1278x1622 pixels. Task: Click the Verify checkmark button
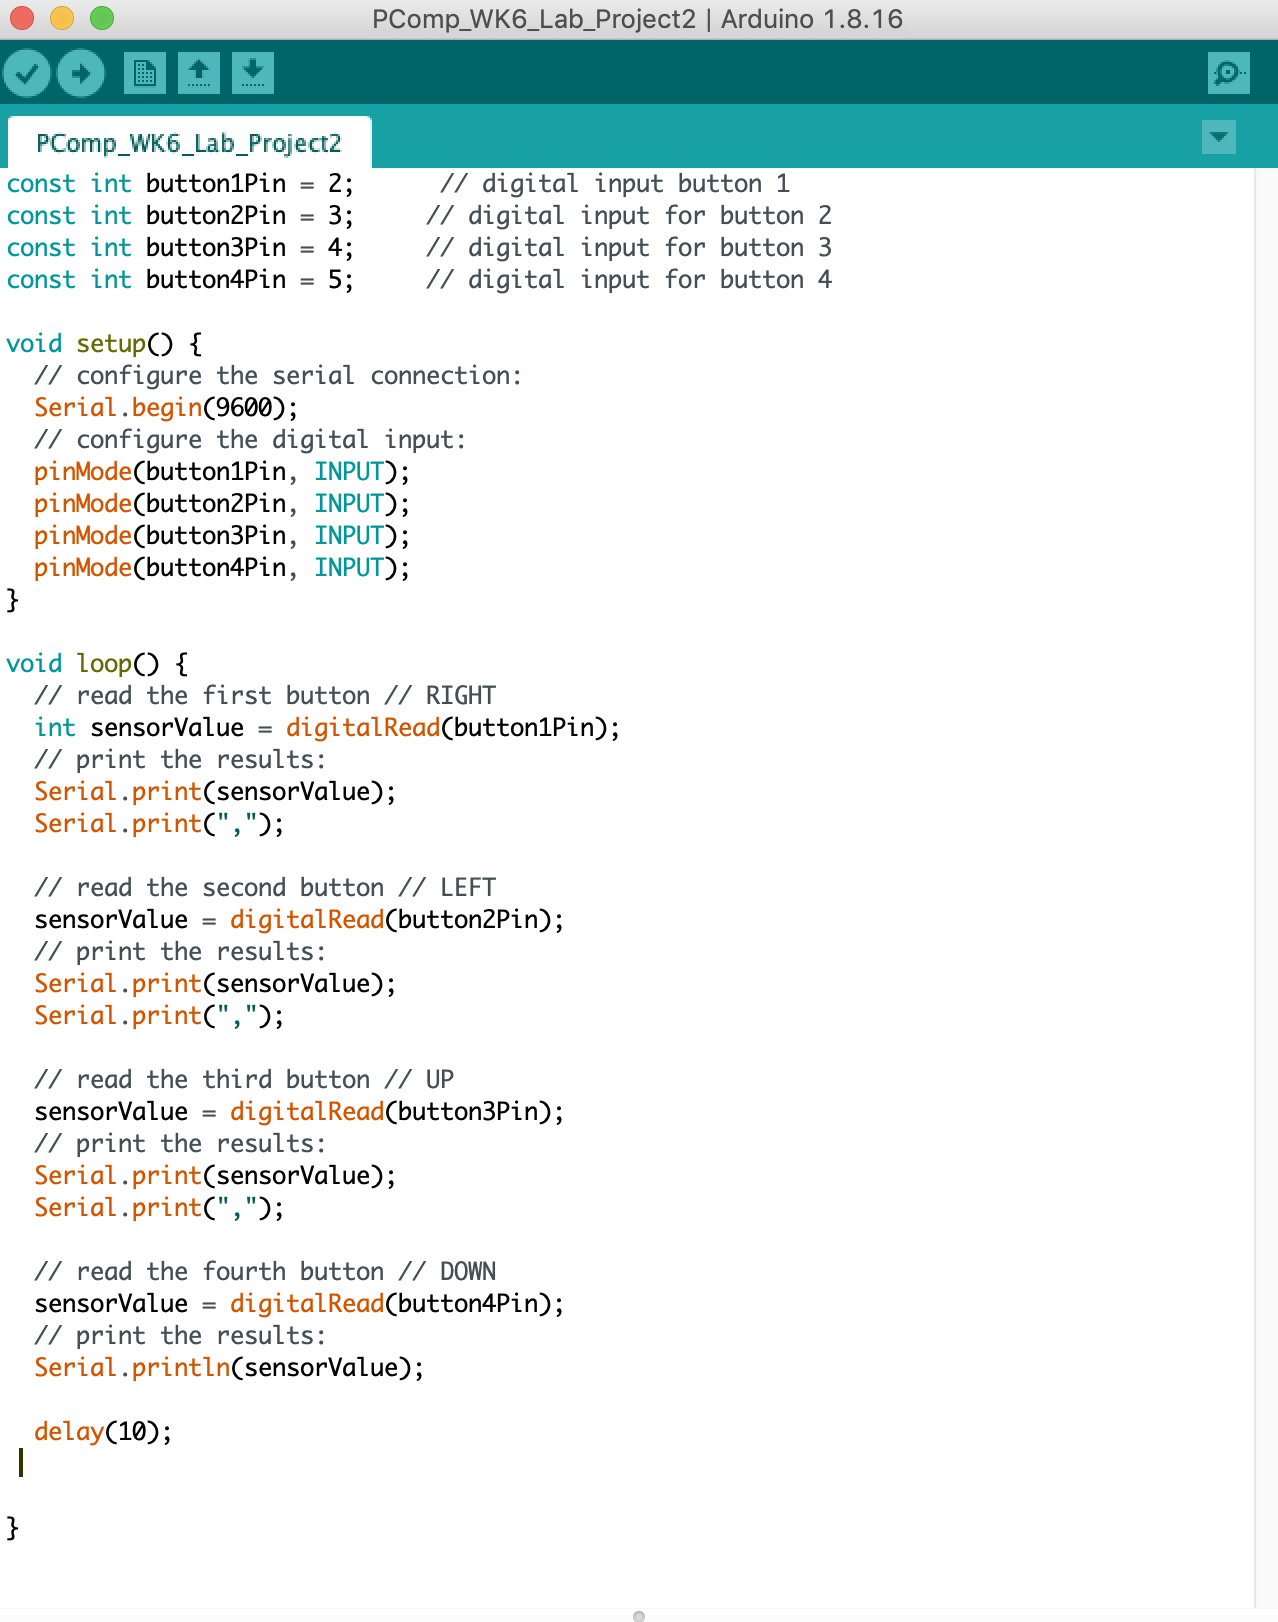tap(27, 73)
